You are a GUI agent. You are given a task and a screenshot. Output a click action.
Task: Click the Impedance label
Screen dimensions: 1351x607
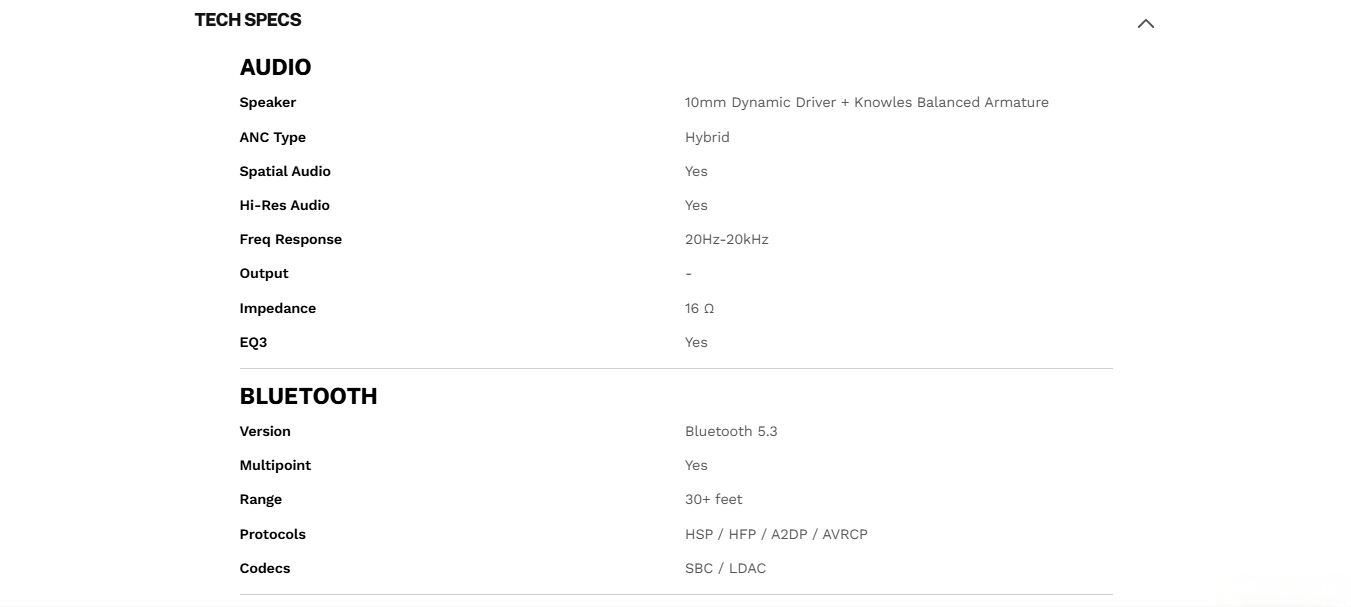(x=277, y=308)
